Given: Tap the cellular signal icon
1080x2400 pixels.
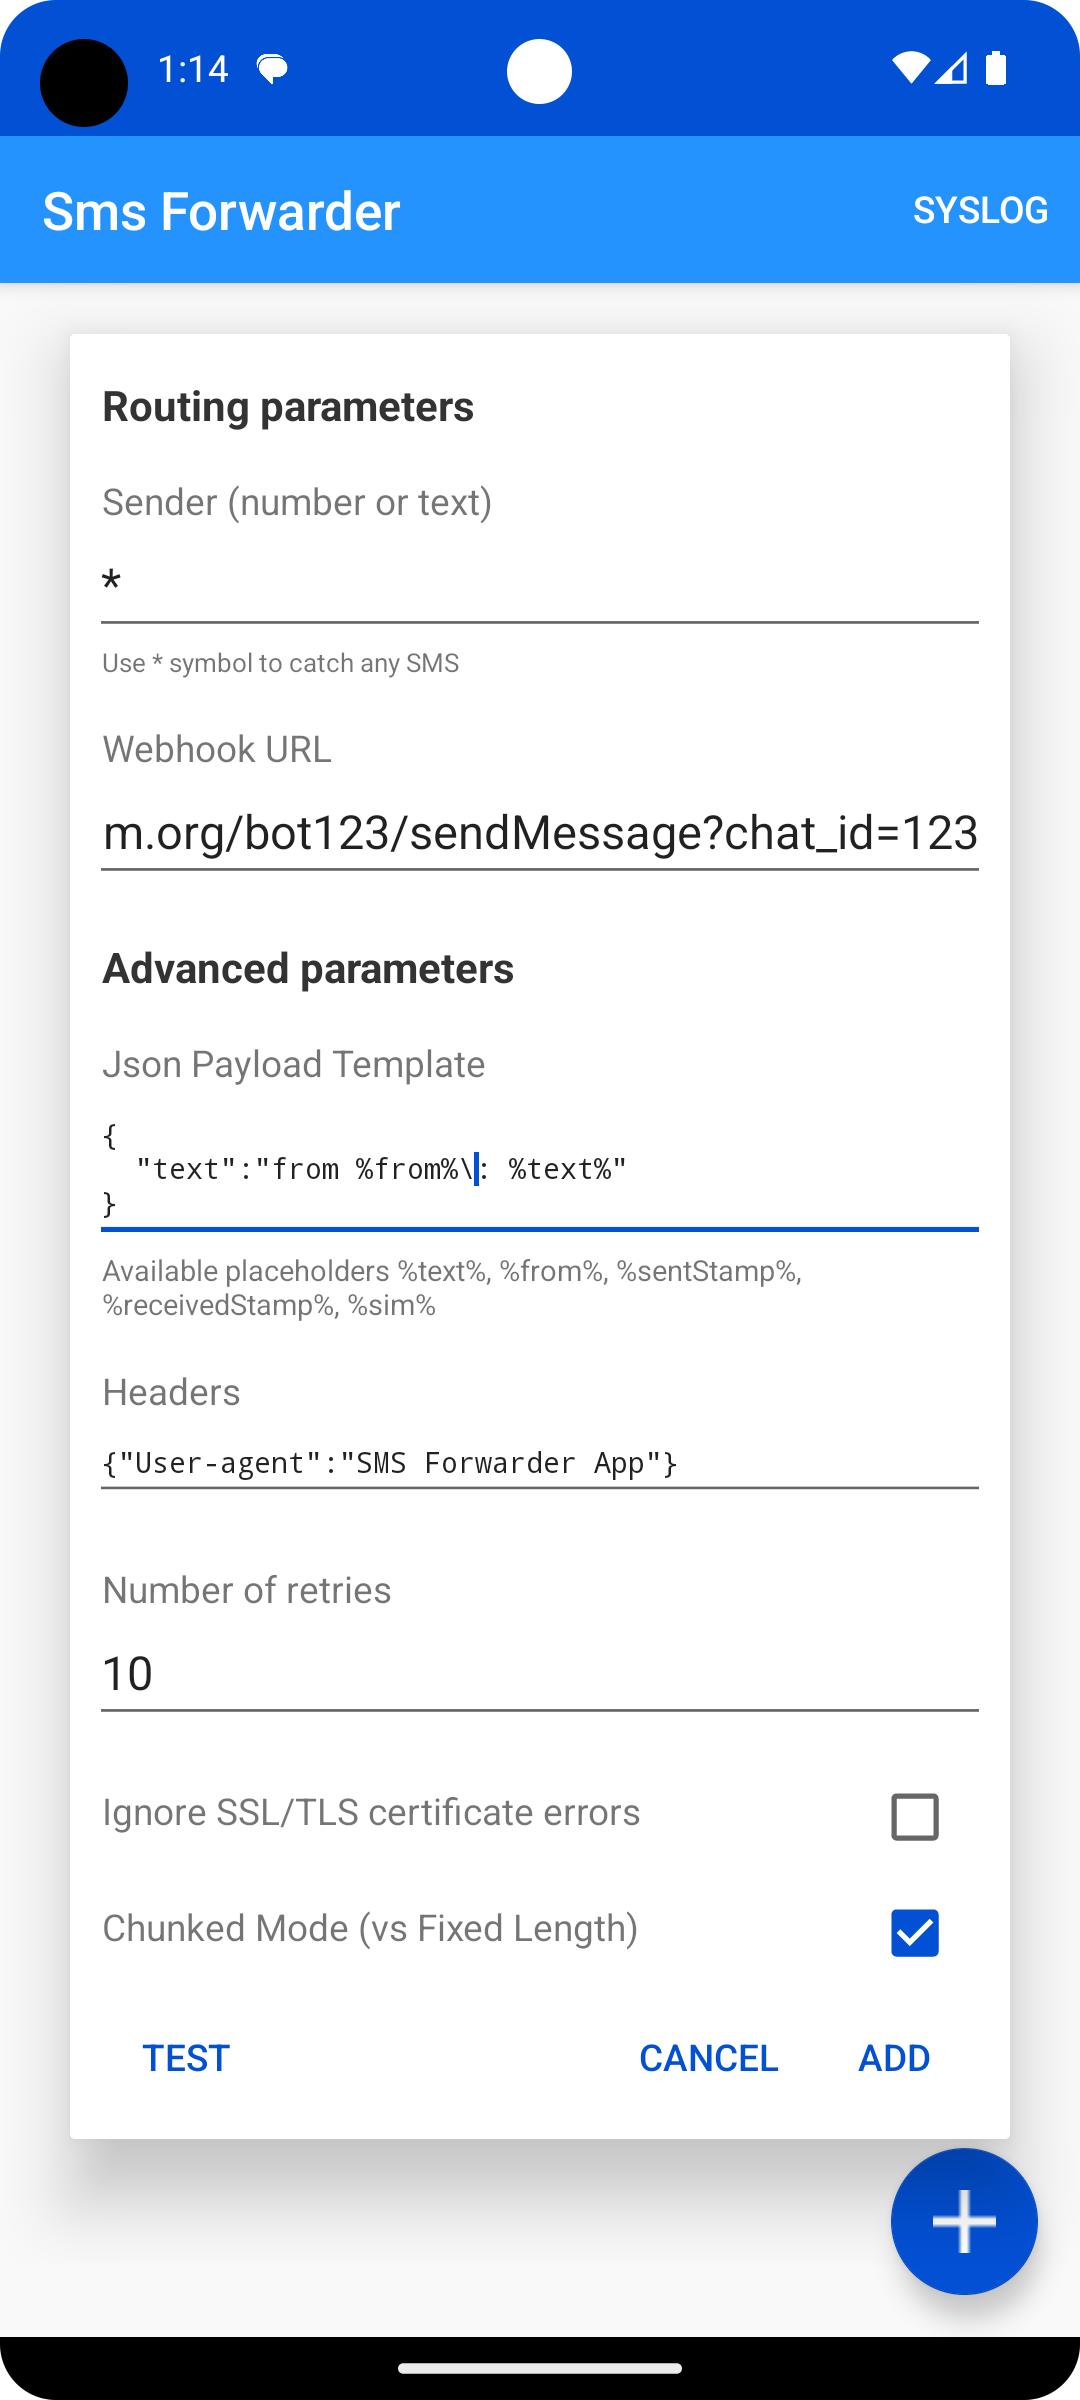Looking at the screenshot, I should coord(953,68).
